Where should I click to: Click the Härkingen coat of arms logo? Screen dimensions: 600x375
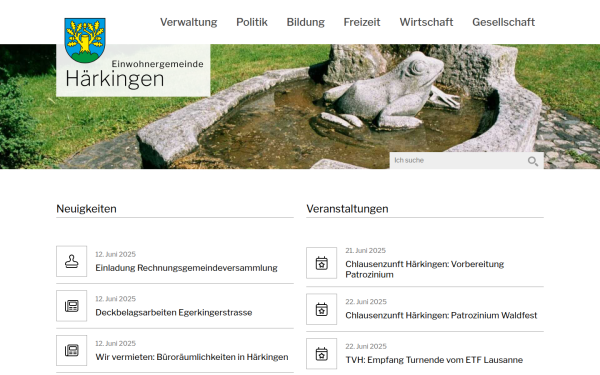pyautogui.click(x=85, y=40)
